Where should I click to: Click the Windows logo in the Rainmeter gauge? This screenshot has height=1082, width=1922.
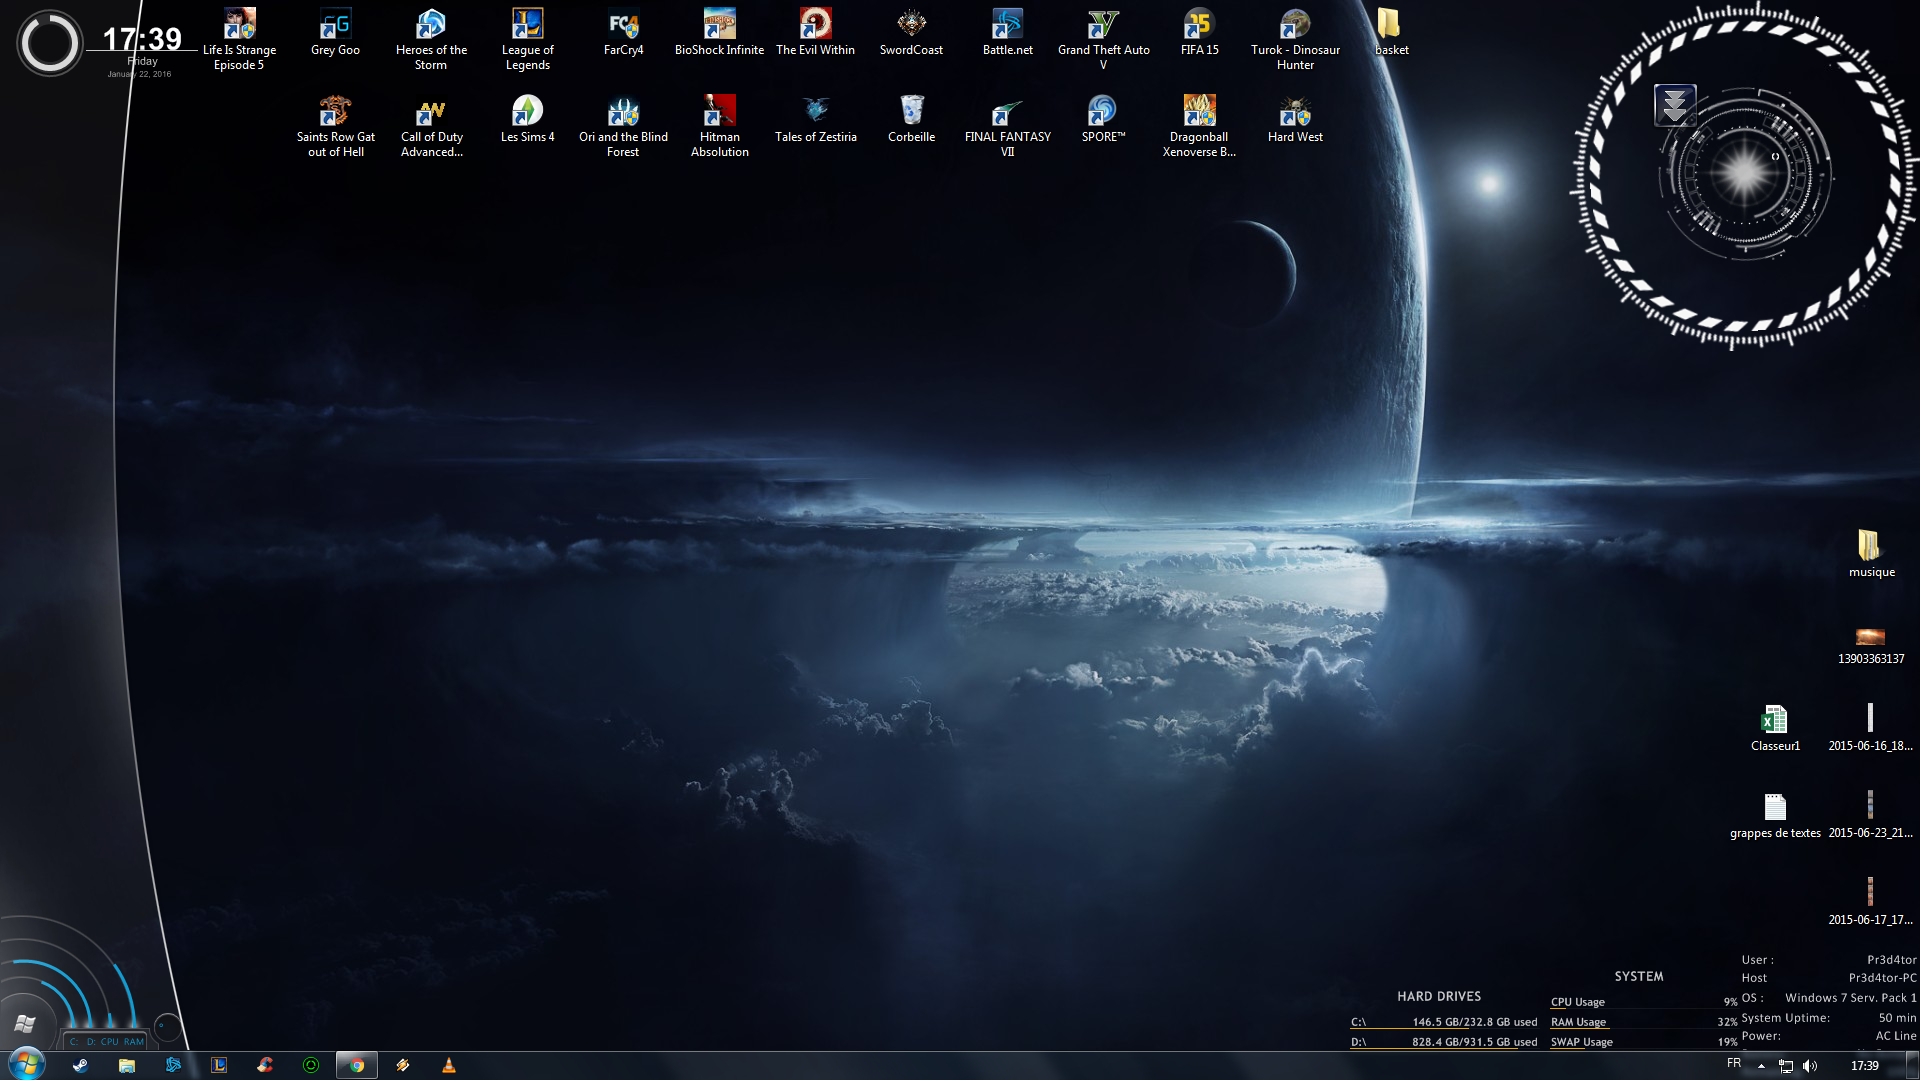coord(26,1025)
